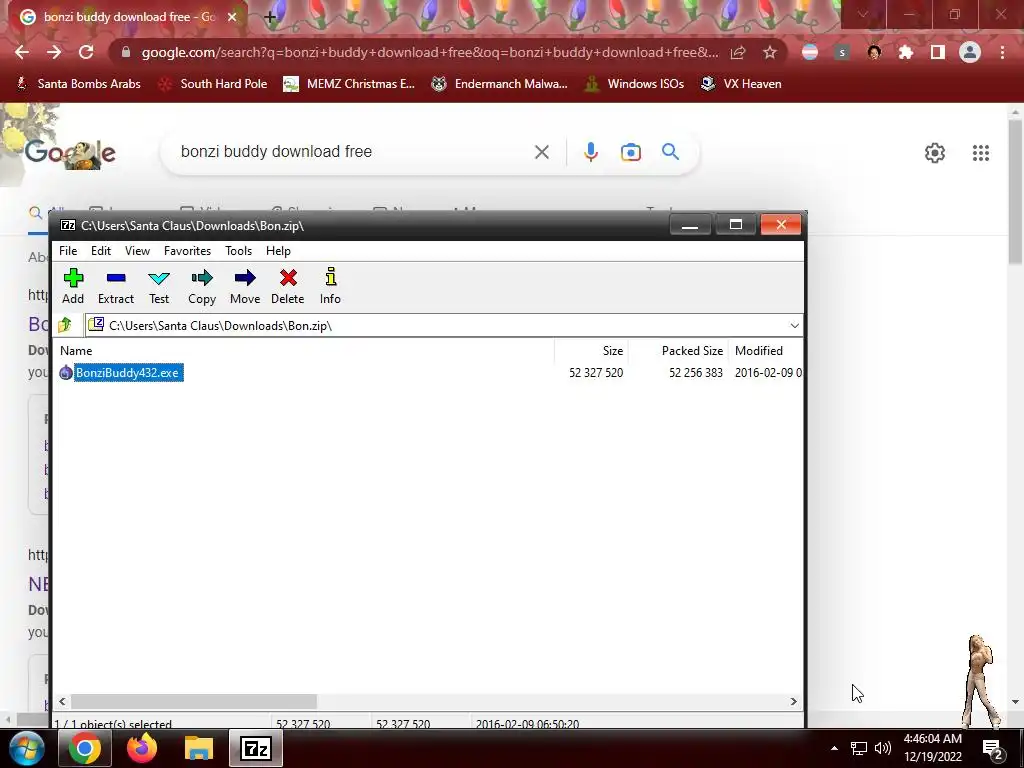Click the Chrome address bar URL
This screenshot has width=1024, height=768.
point(430,52)
